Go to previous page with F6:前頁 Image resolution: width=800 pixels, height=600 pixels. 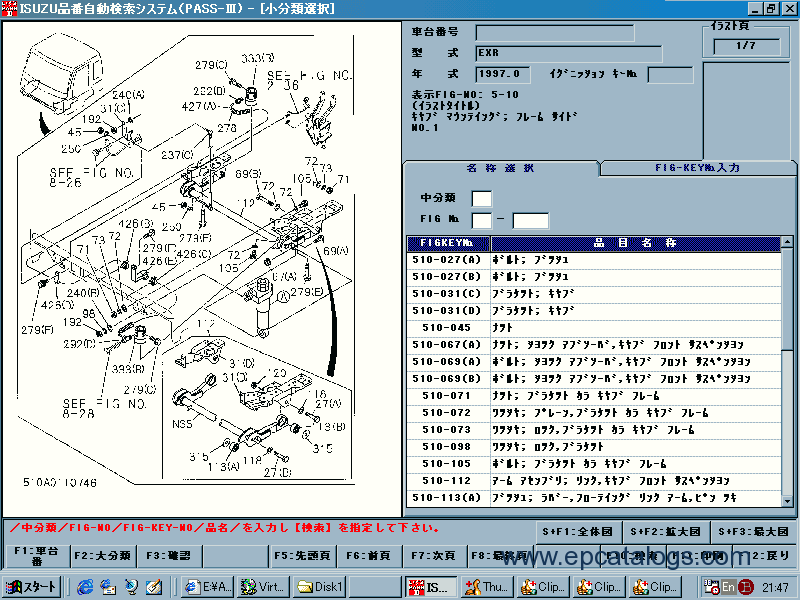click(x=368, y=556)
